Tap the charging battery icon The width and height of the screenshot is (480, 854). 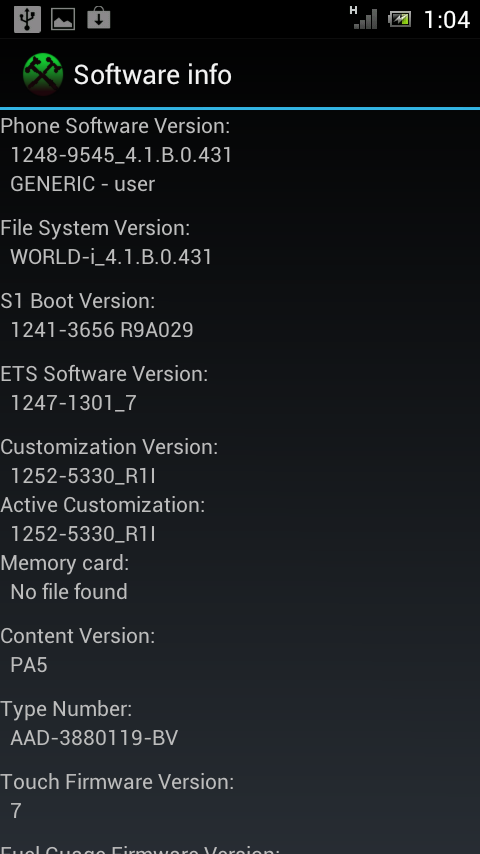pyautogui.click(x=399, y=20)
